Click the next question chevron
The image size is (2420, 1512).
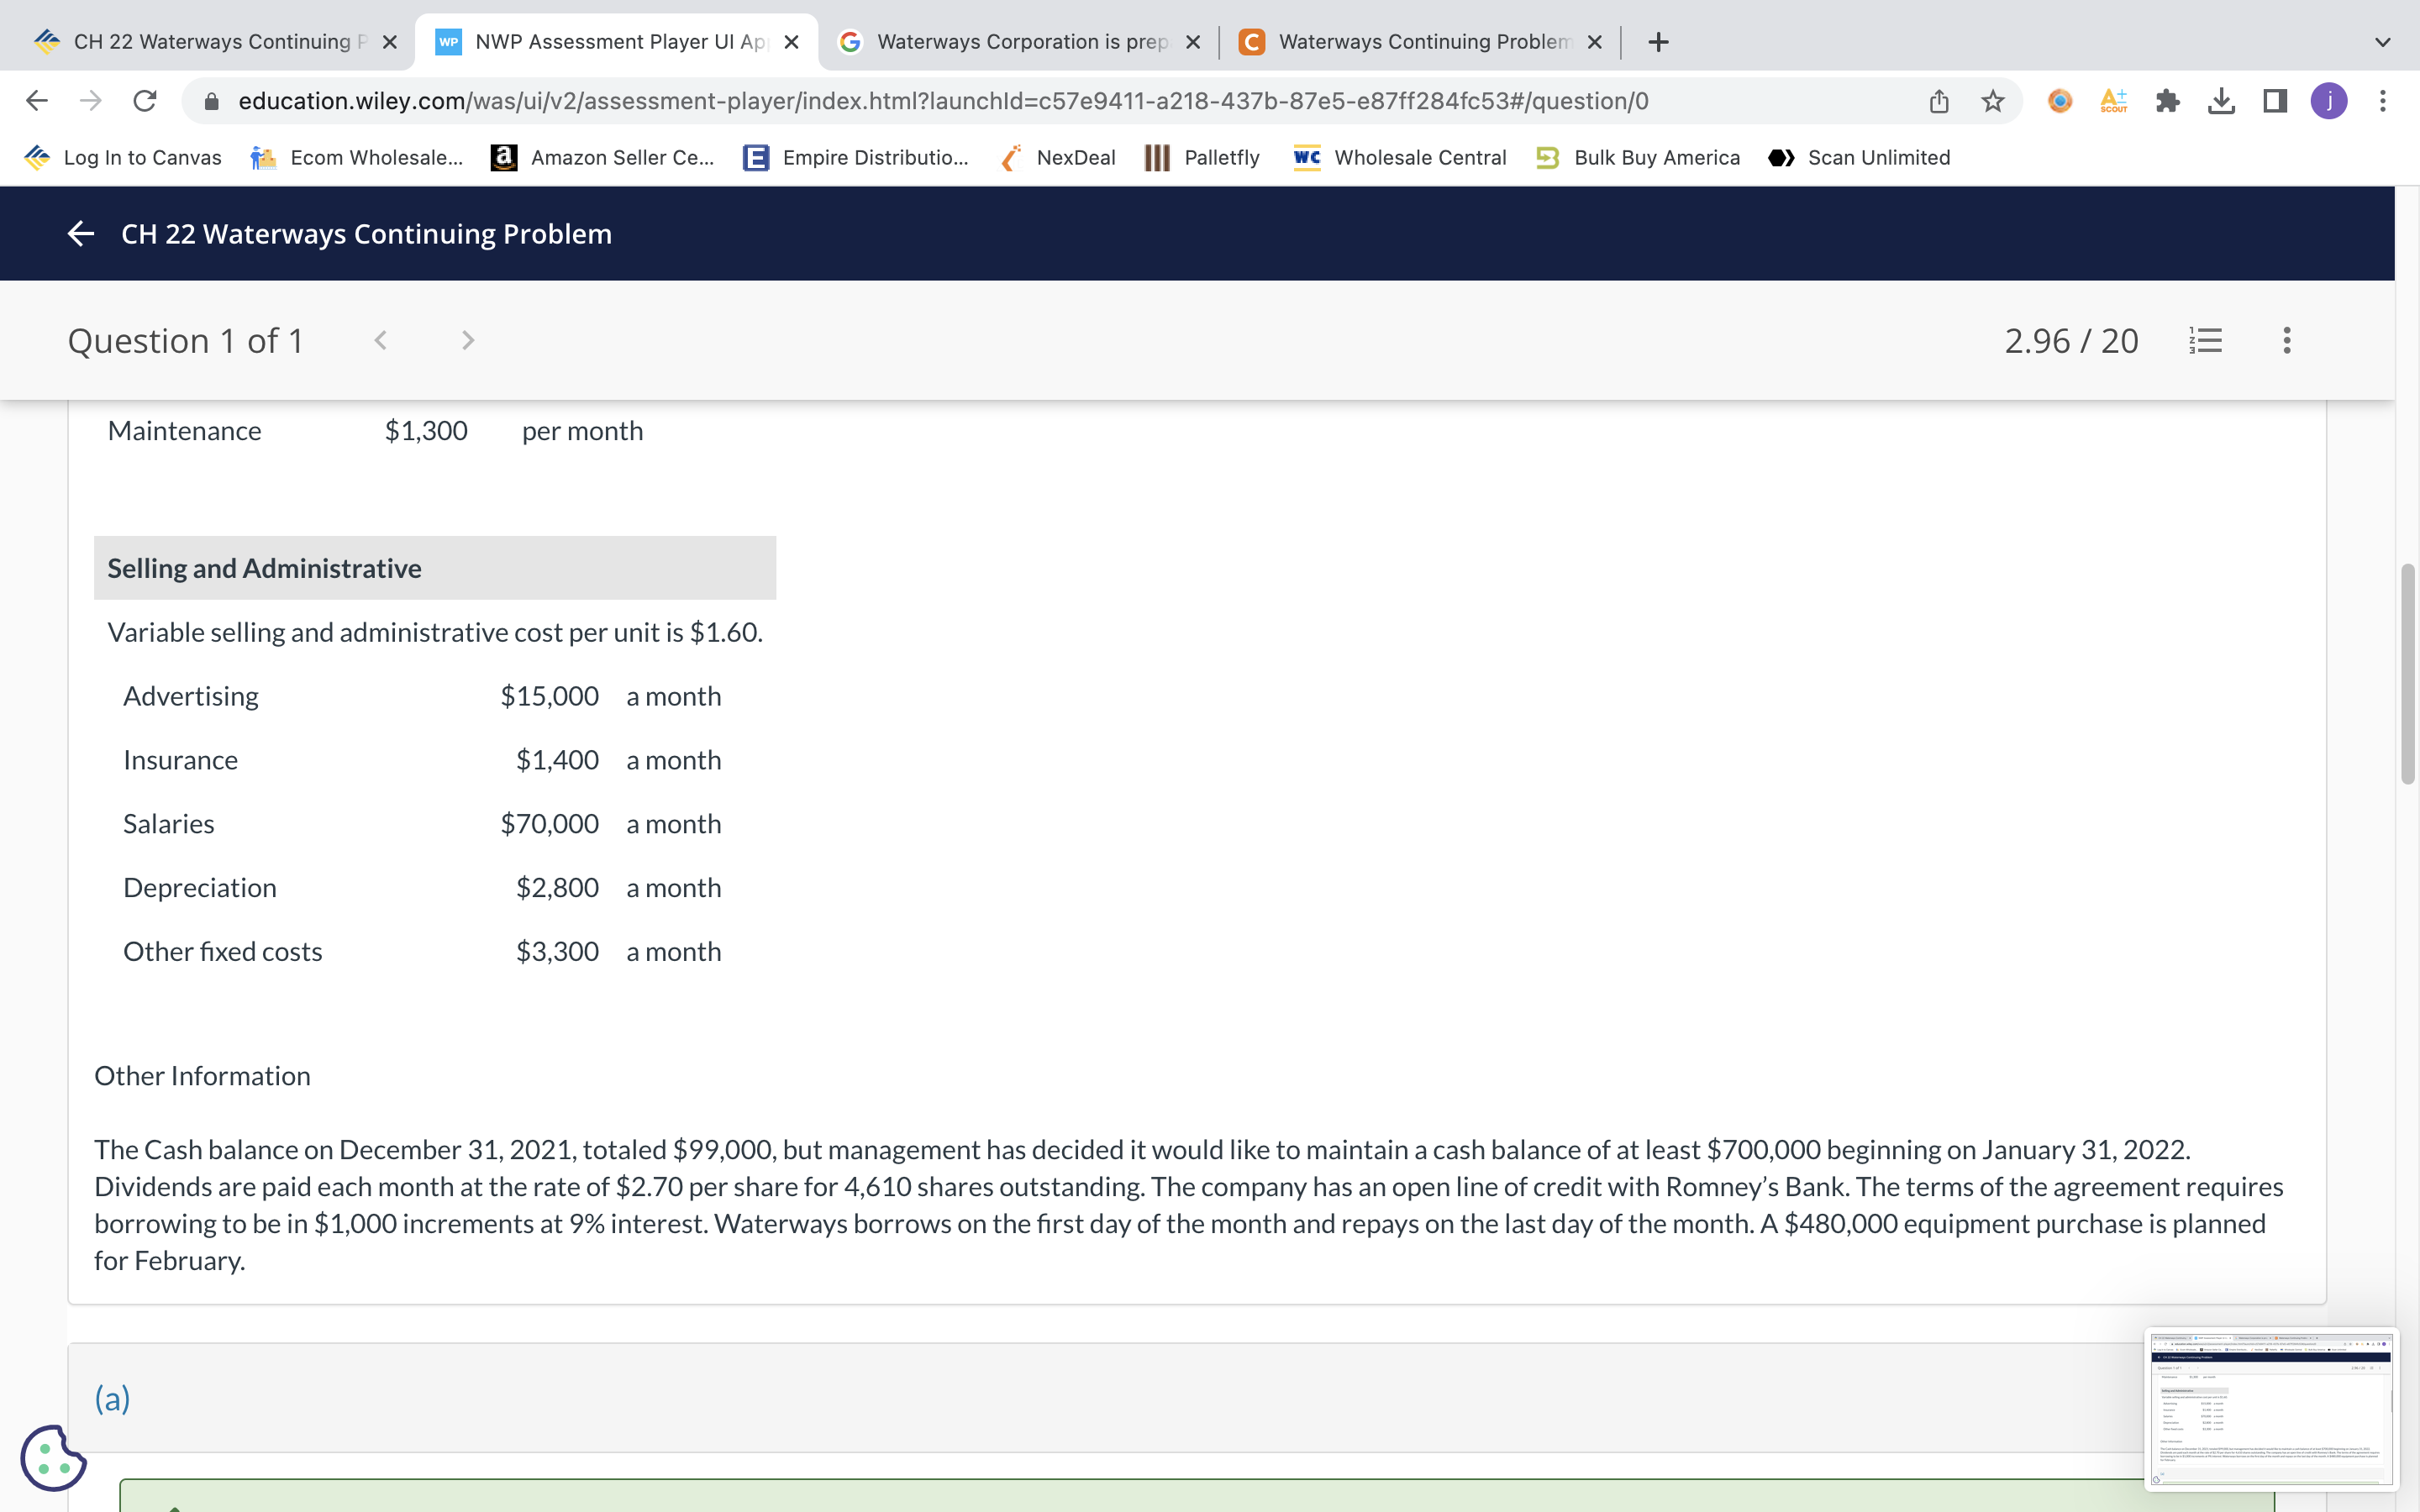(x=468, y=340)
